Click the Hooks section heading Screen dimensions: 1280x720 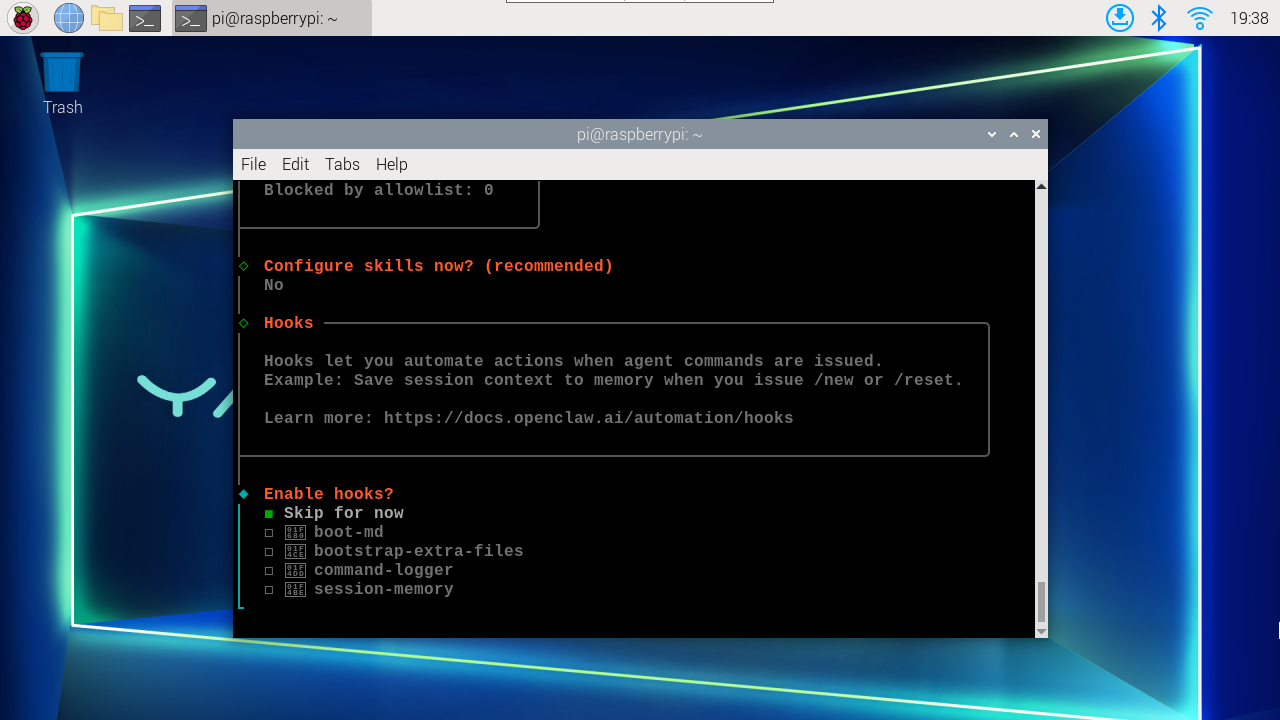tap(289, 323)
